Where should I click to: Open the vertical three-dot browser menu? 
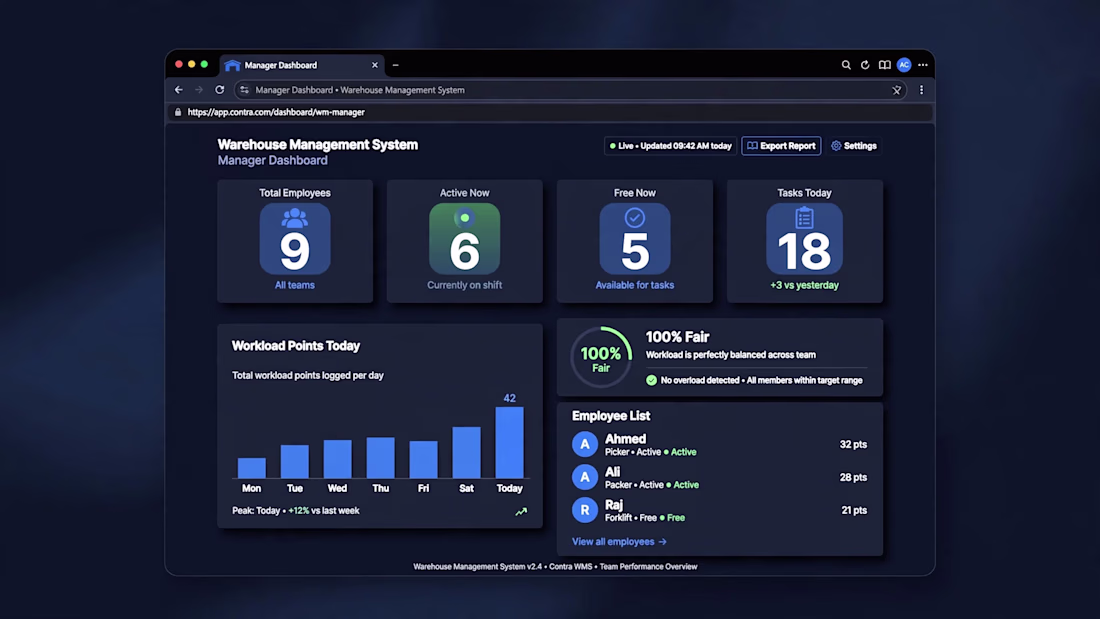click(x=922, y=90)
